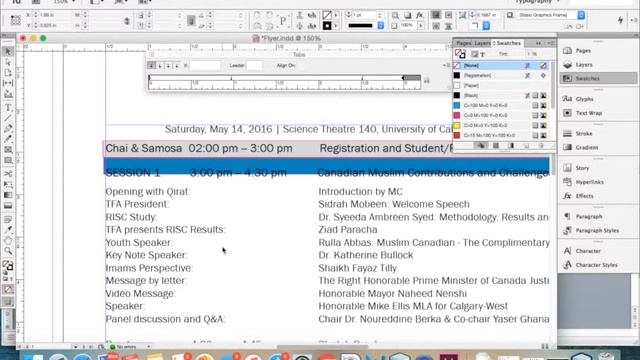This screenshot has width=640, height=360.
Task: Toggle formatting affects text in Swatches
Action: point(482,54)
